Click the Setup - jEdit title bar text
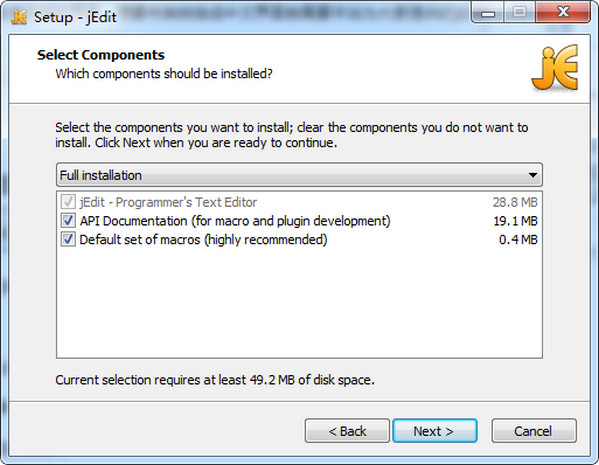 75,17
